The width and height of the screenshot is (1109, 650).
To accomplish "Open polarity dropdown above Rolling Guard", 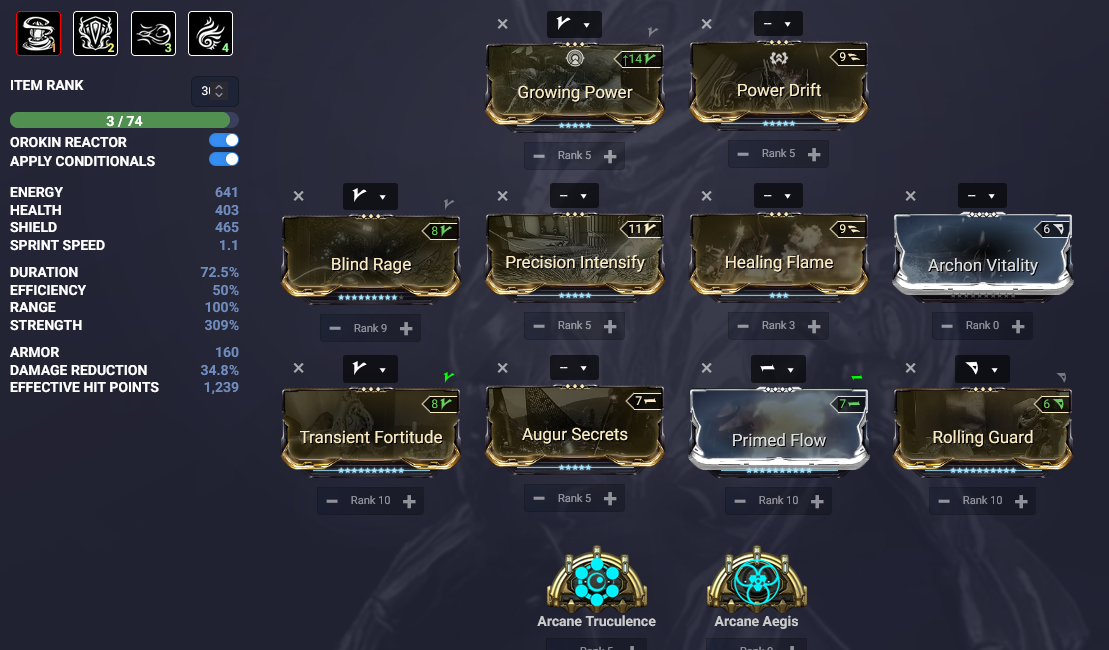I will (x=982, y=368).
